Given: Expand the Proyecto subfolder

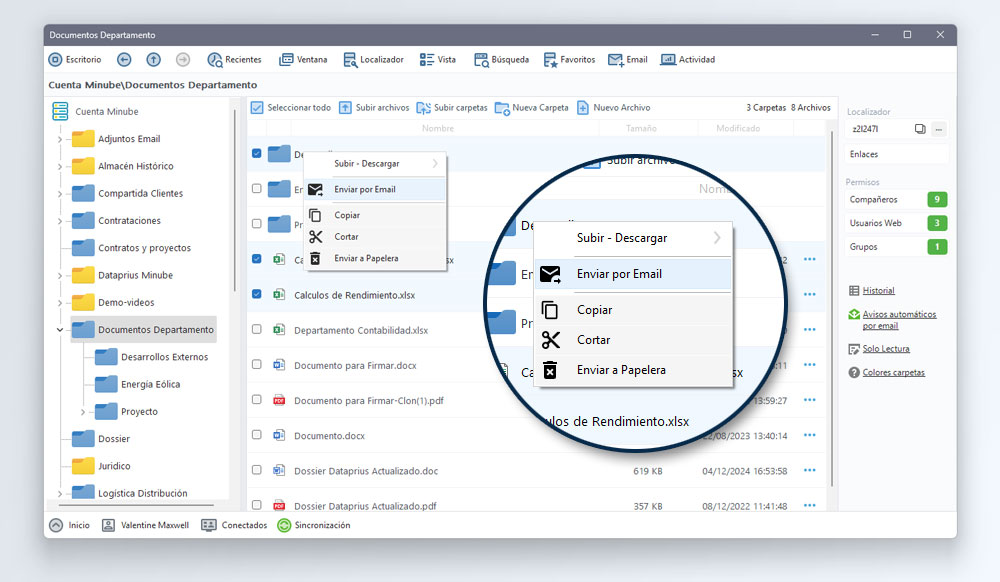Looking at the screenshot, I should coord(83,412).
